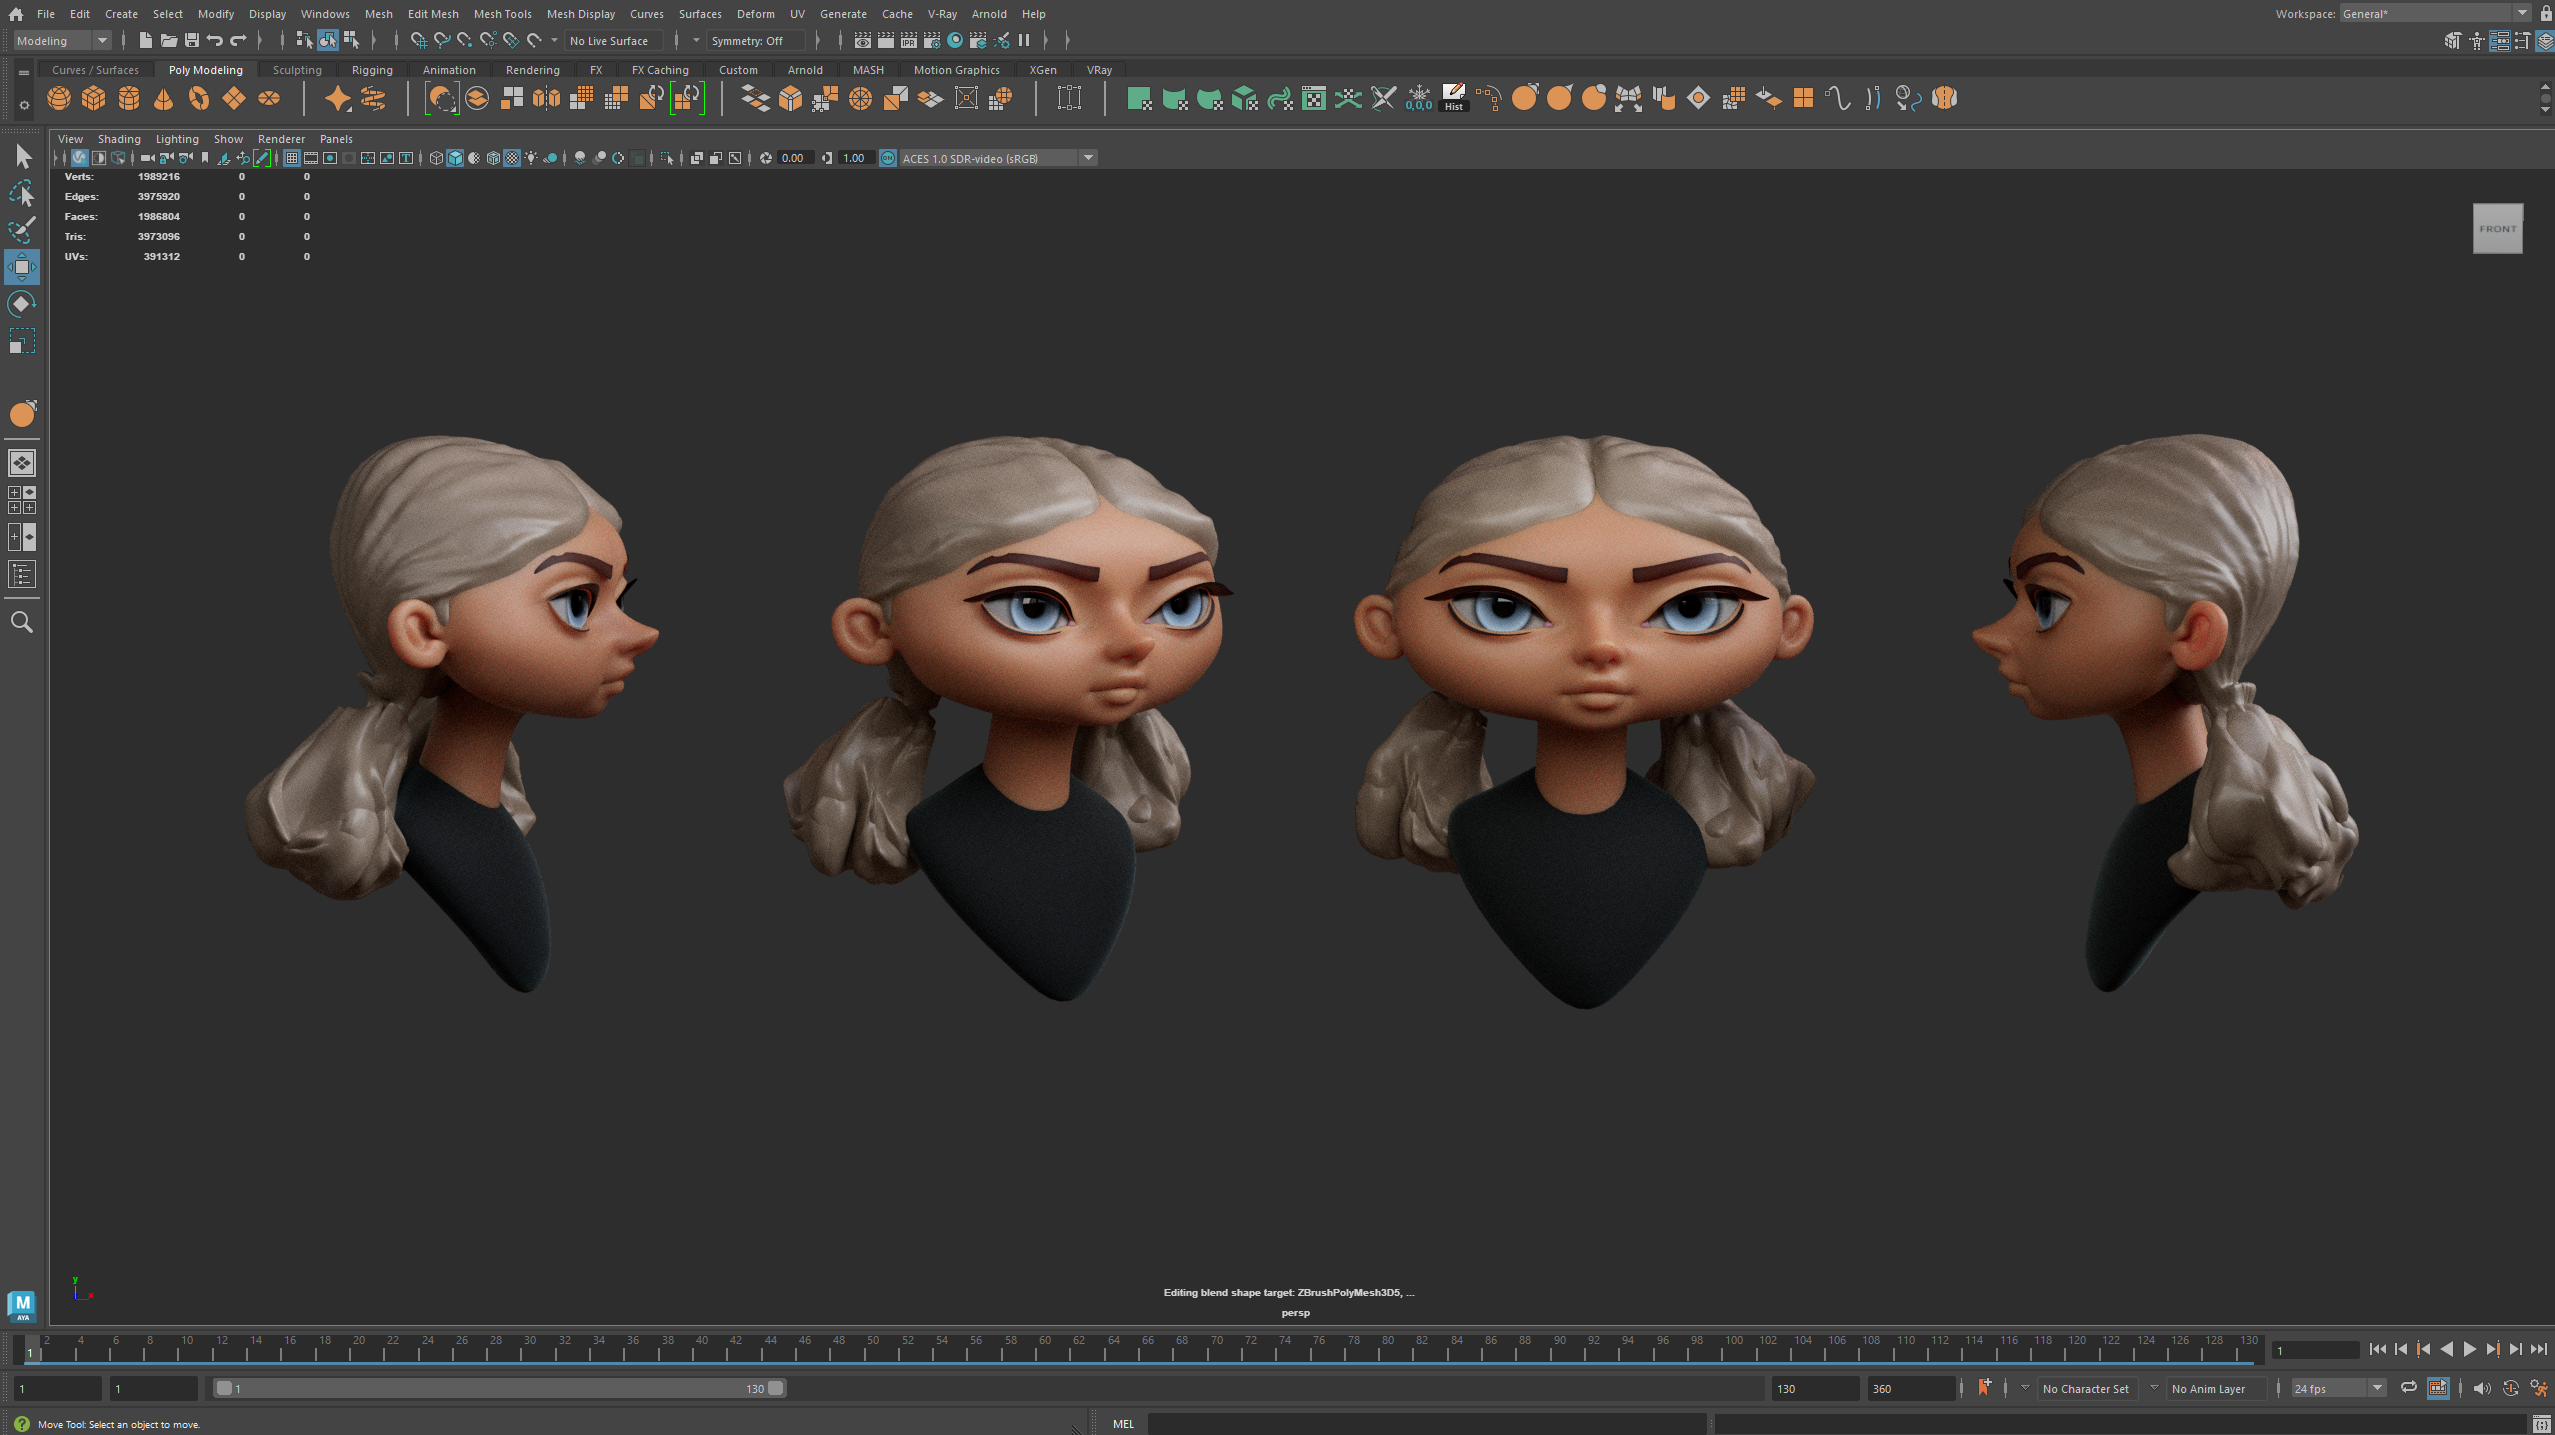Click the FRONT view cube face

(2497, 229)
